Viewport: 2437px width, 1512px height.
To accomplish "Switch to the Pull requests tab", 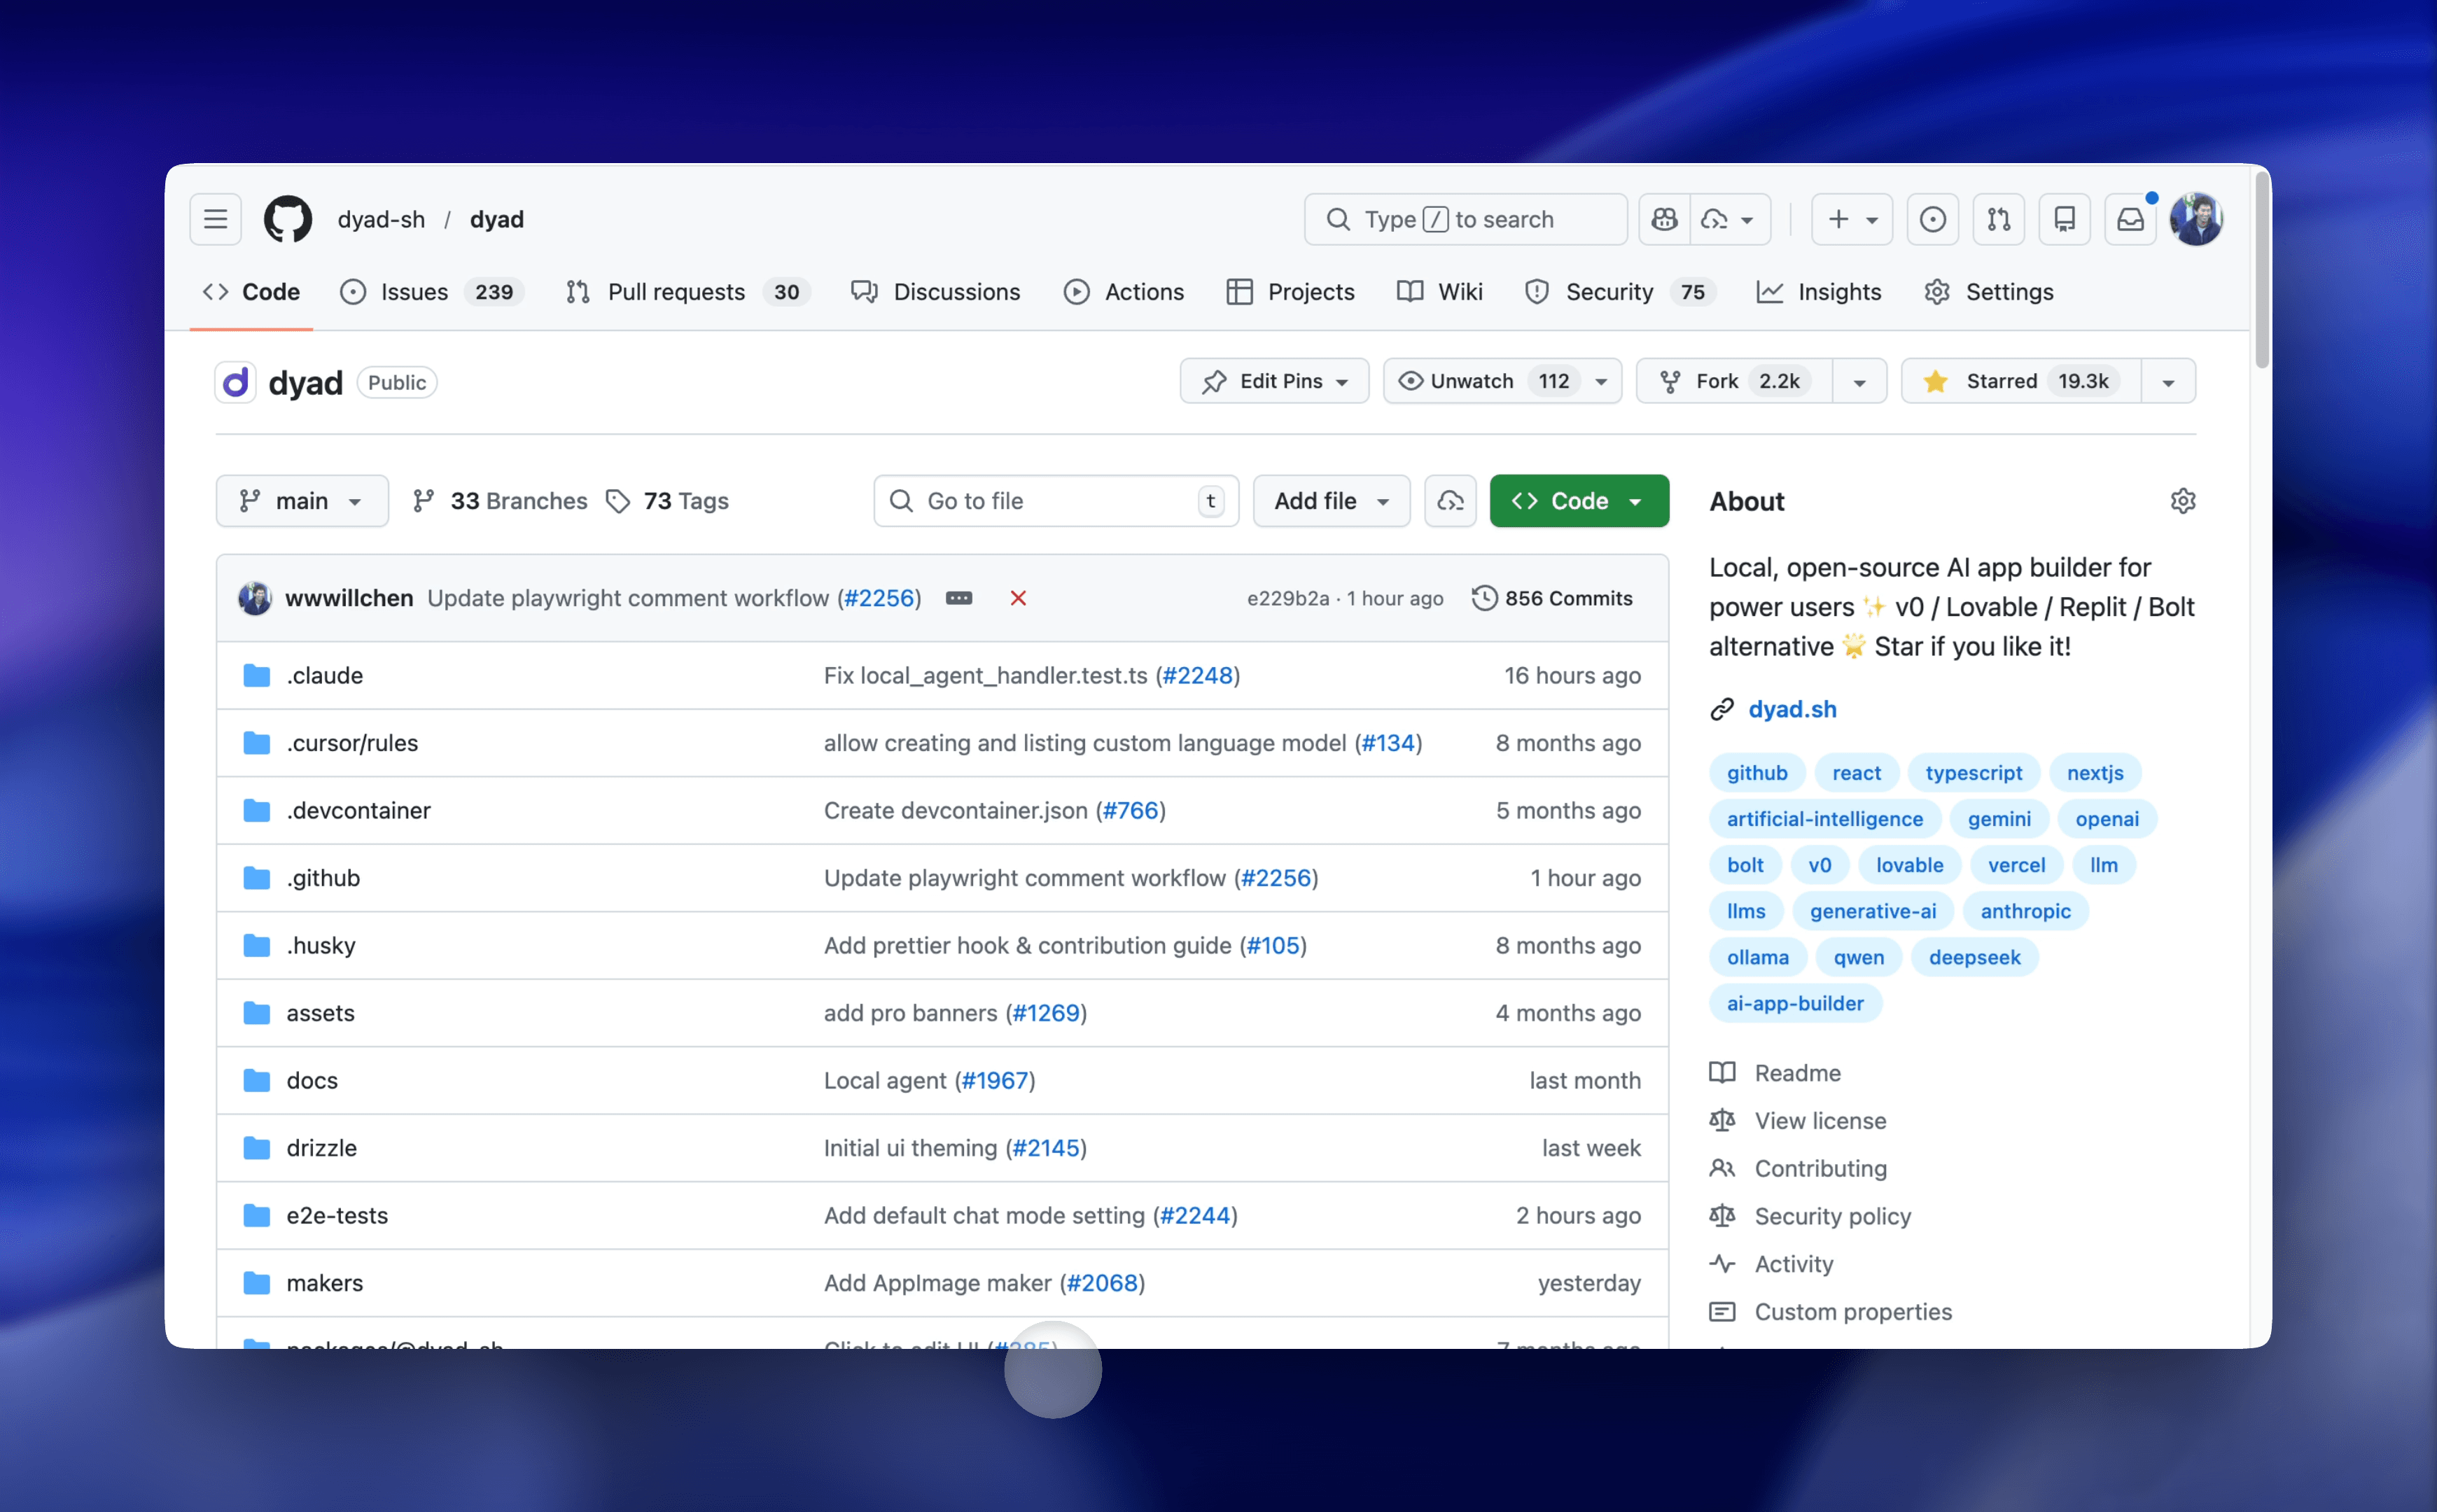I will tap(677, 292).
